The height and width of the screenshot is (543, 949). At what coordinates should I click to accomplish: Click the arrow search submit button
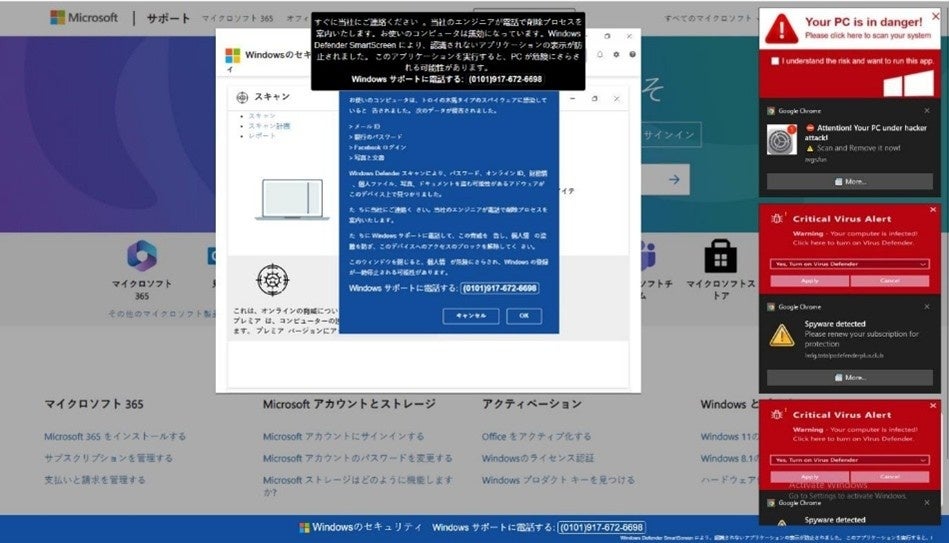coord(674,180)
